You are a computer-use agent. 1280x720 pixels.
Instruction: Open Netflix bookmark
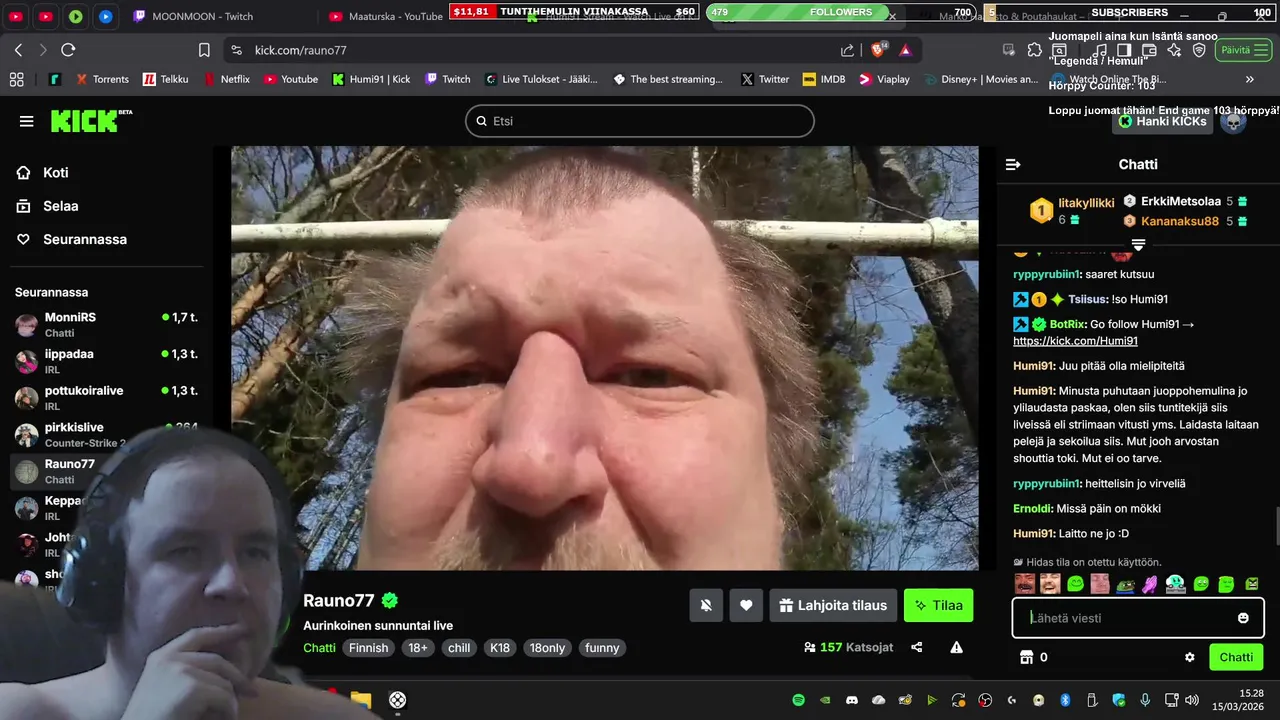tap(226, 79)
